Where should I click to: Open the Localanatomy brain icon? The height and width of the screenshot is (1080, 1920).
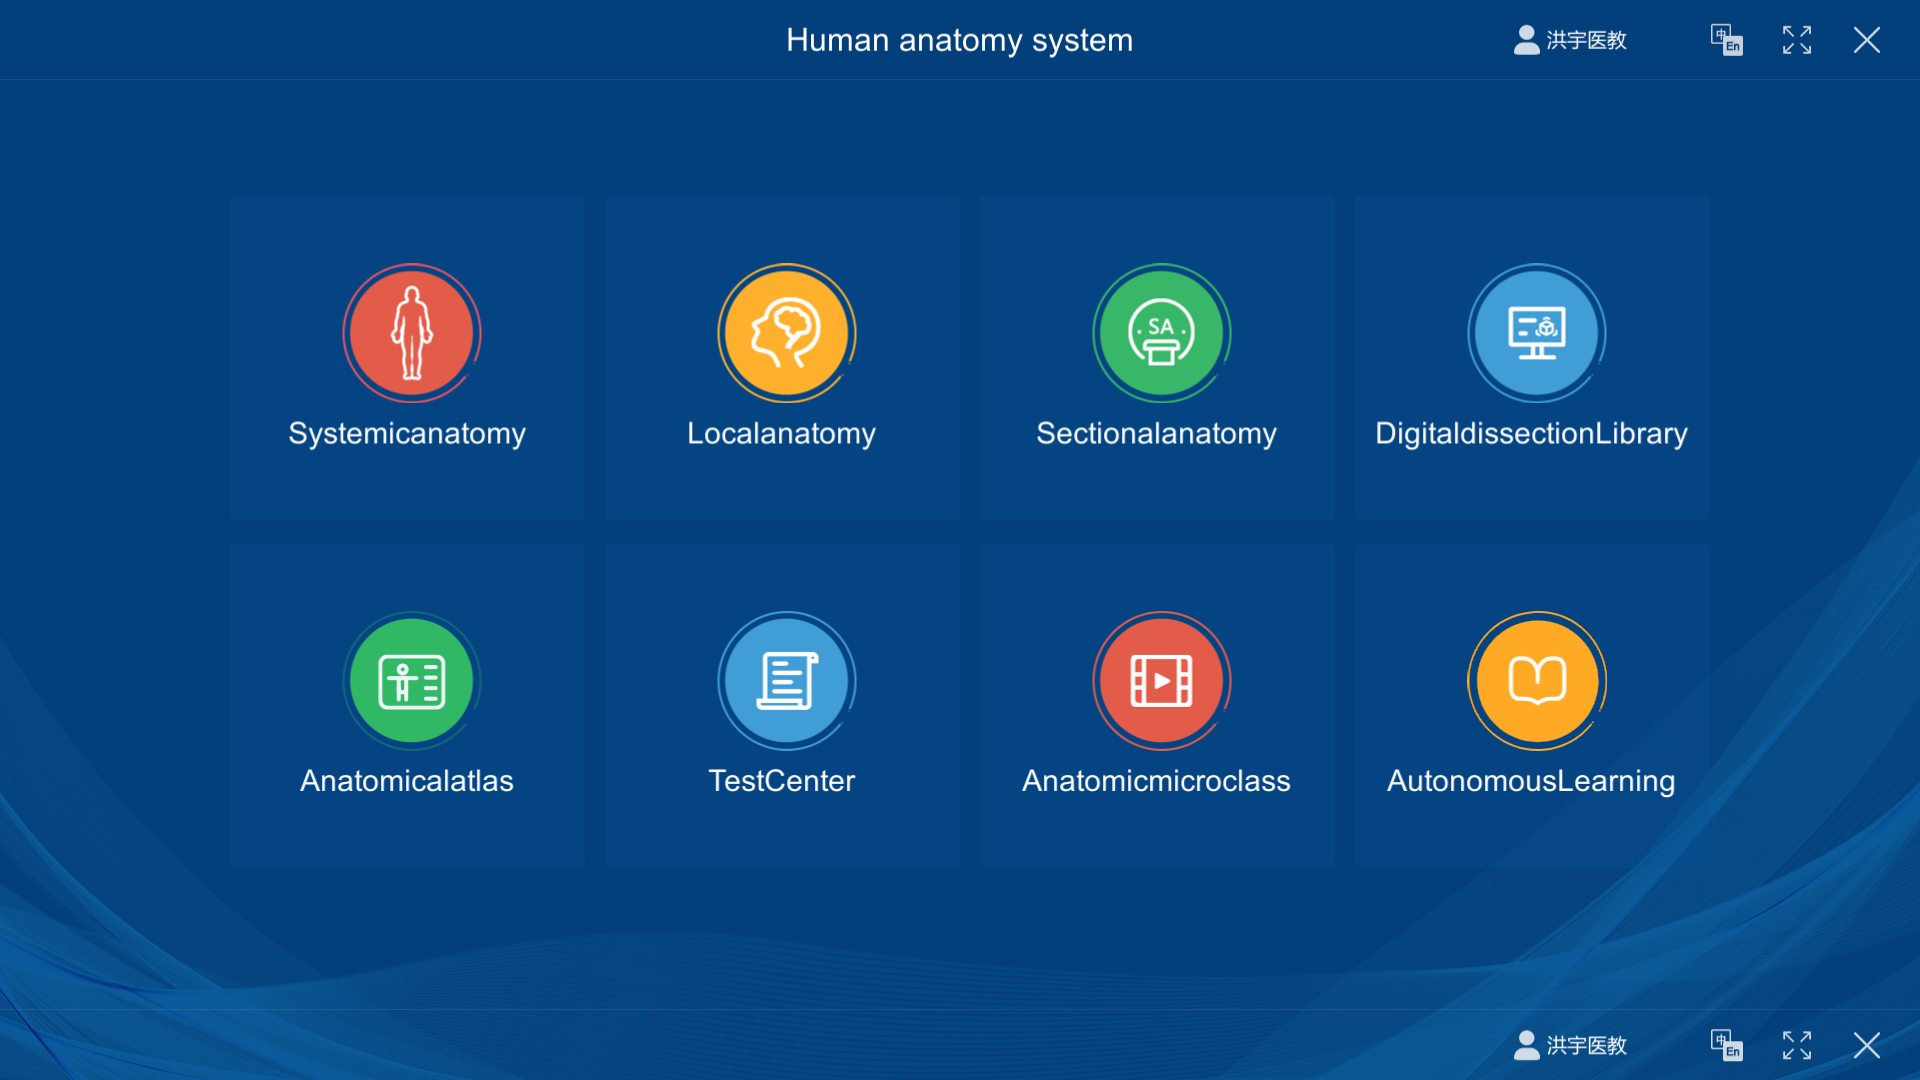tap(786, 333)
